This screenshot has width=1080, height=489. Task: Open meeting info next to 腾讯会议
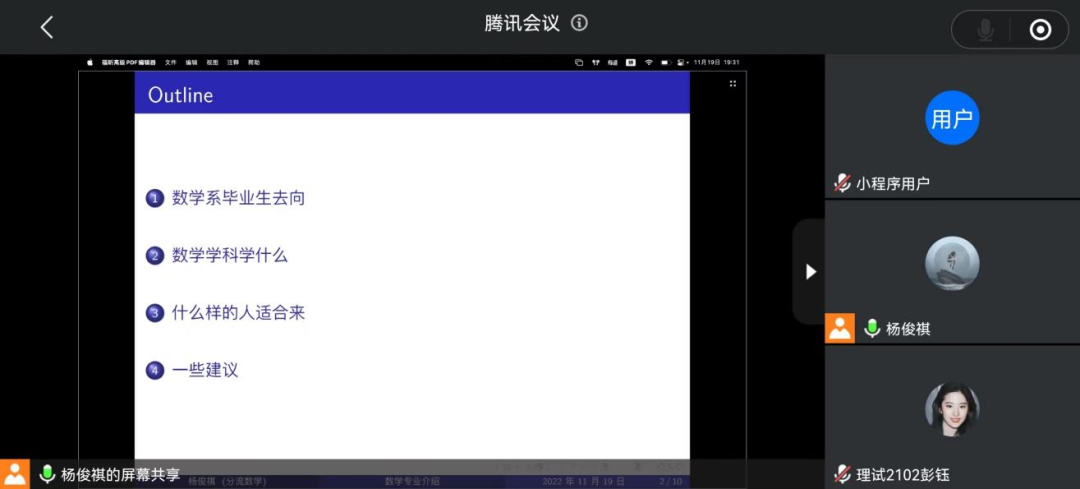(579, 23)
